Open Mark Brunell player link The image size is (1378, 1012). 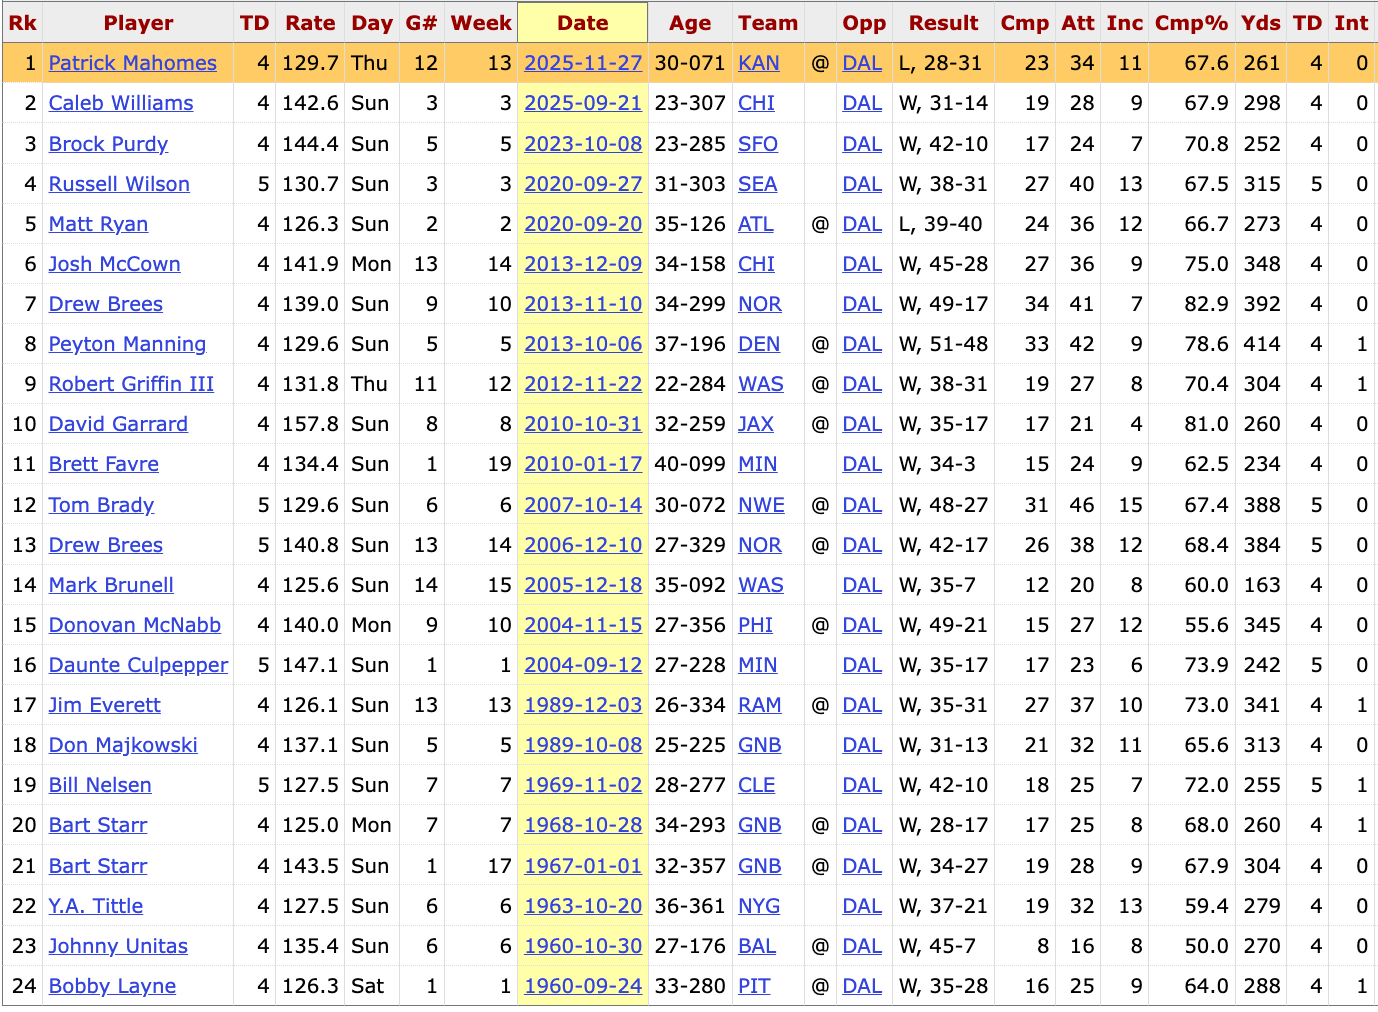(x=111, y=585)
